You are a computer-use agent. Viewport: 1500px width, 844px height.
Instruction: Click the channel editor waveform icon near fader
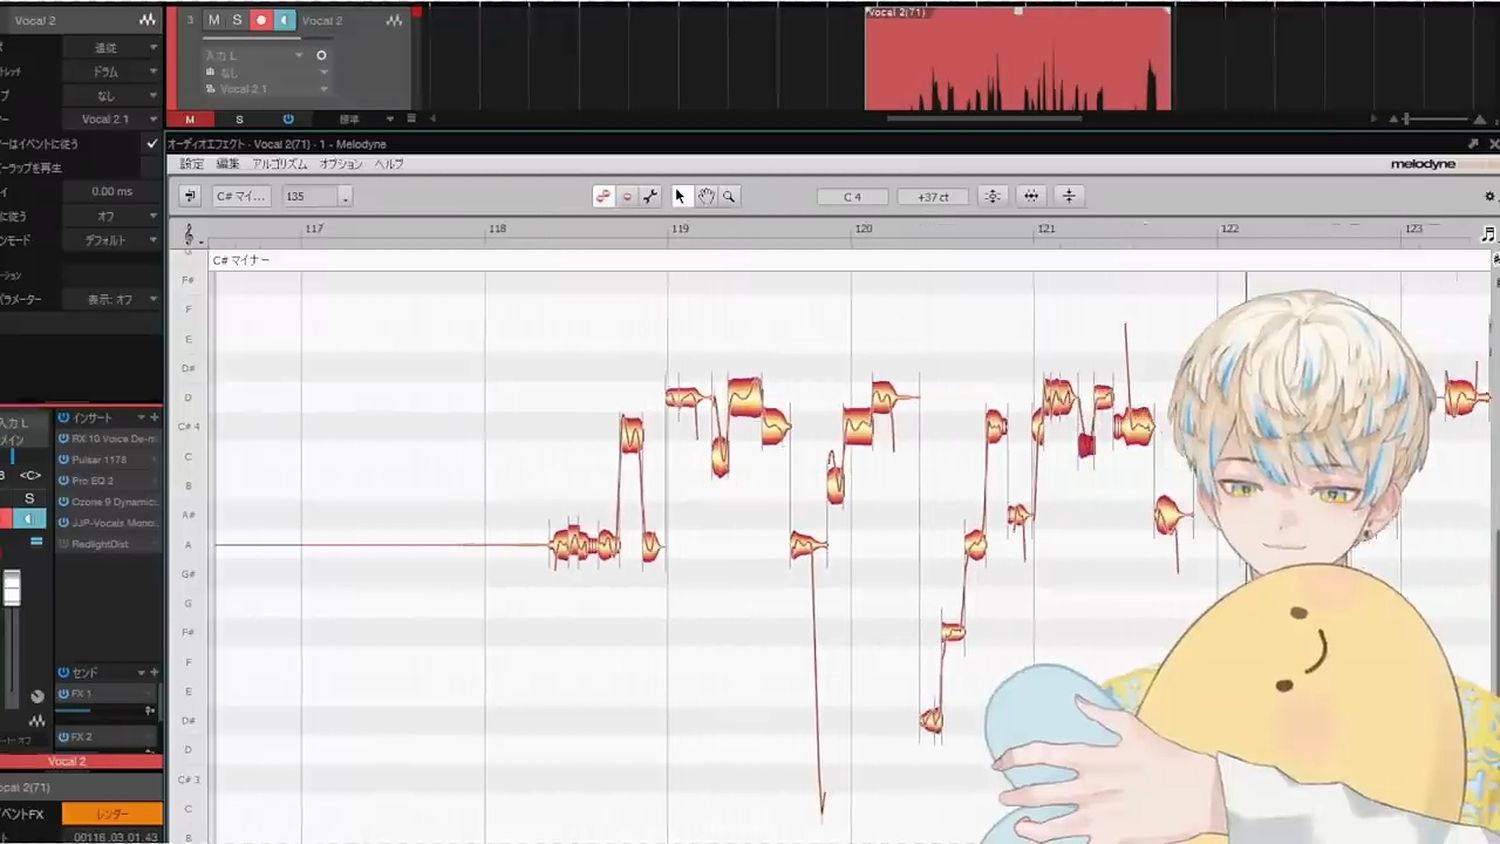37,720
